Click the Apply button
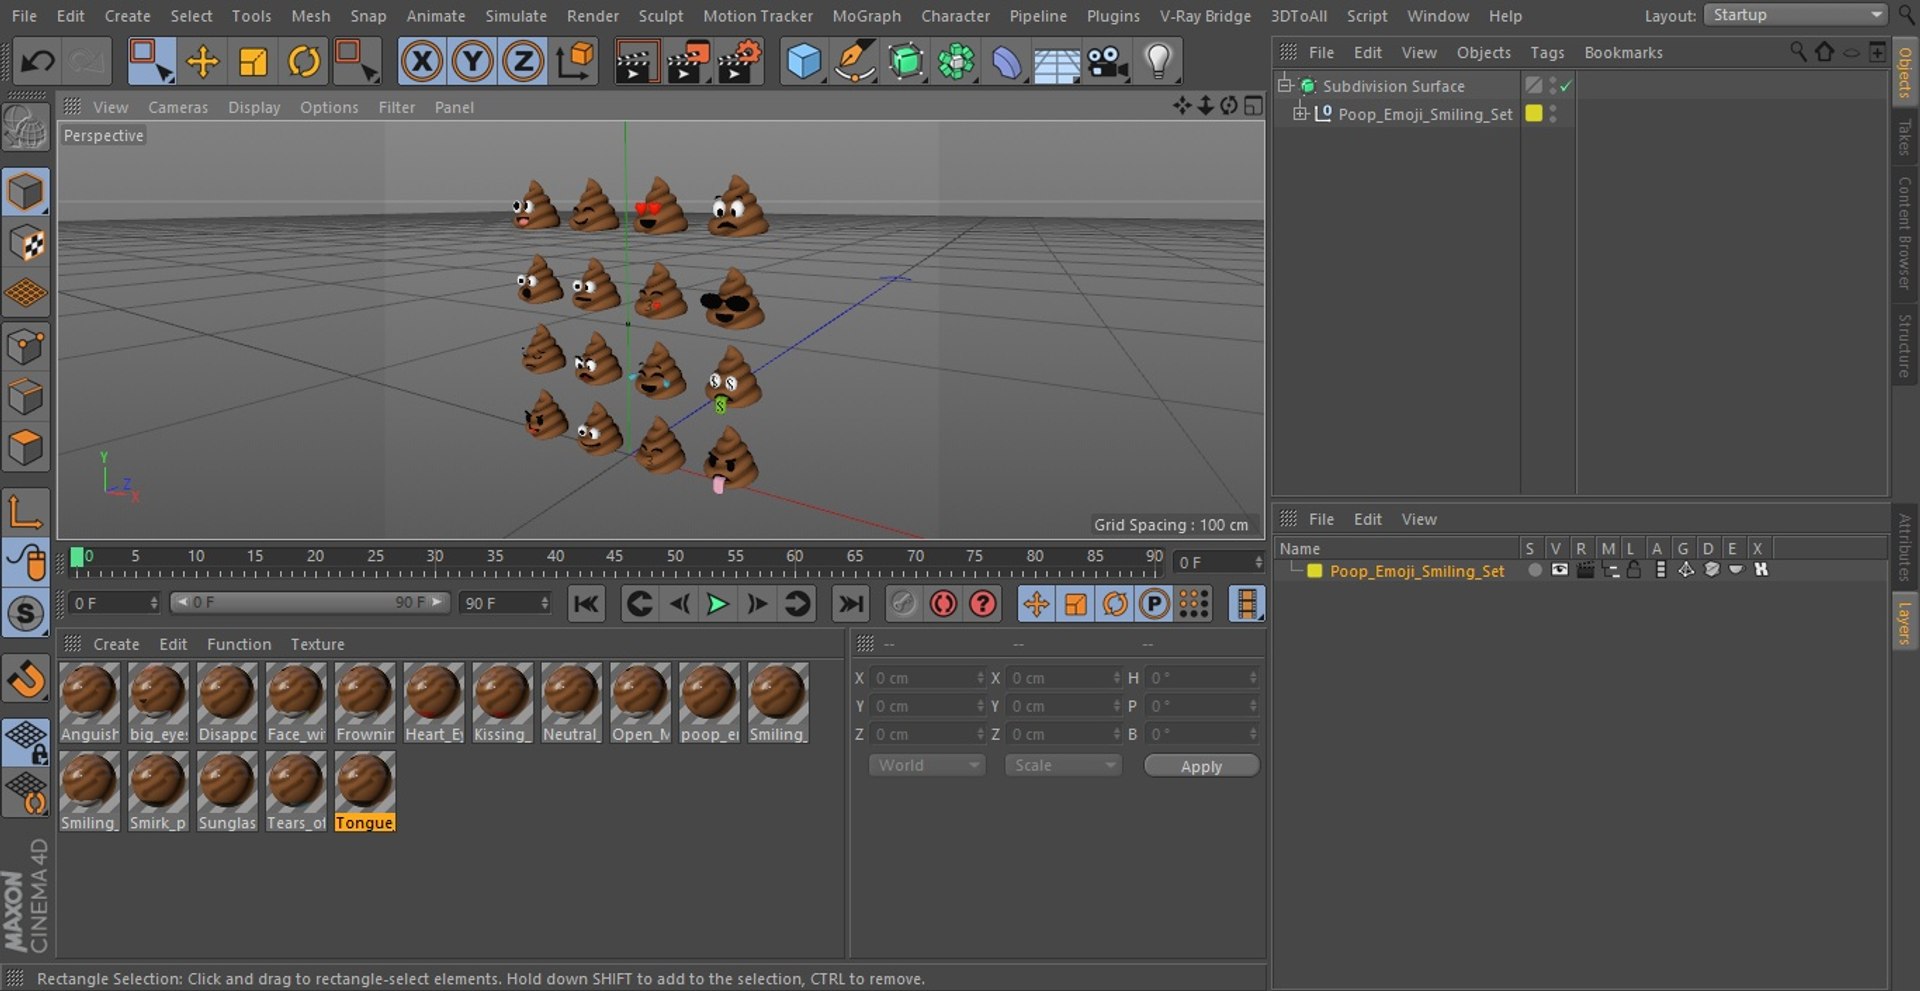The height and width of the screenshot is (991, 1920). 1201,766
